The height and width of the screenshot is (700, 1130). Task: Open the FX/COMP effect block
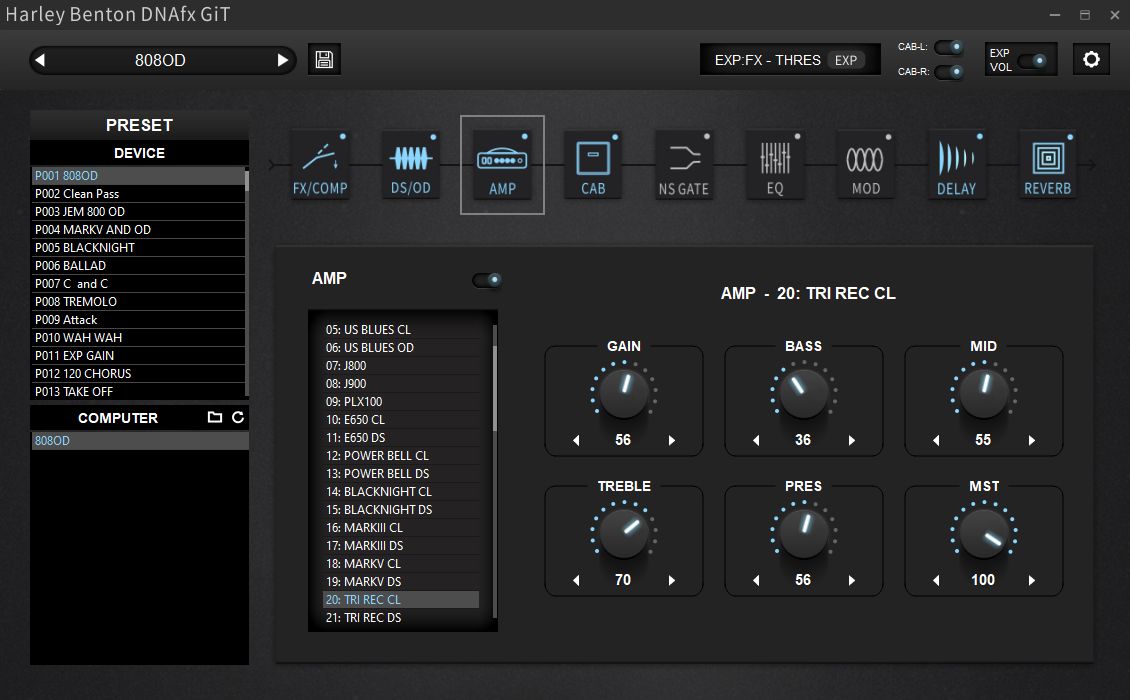tap(320, 165)
